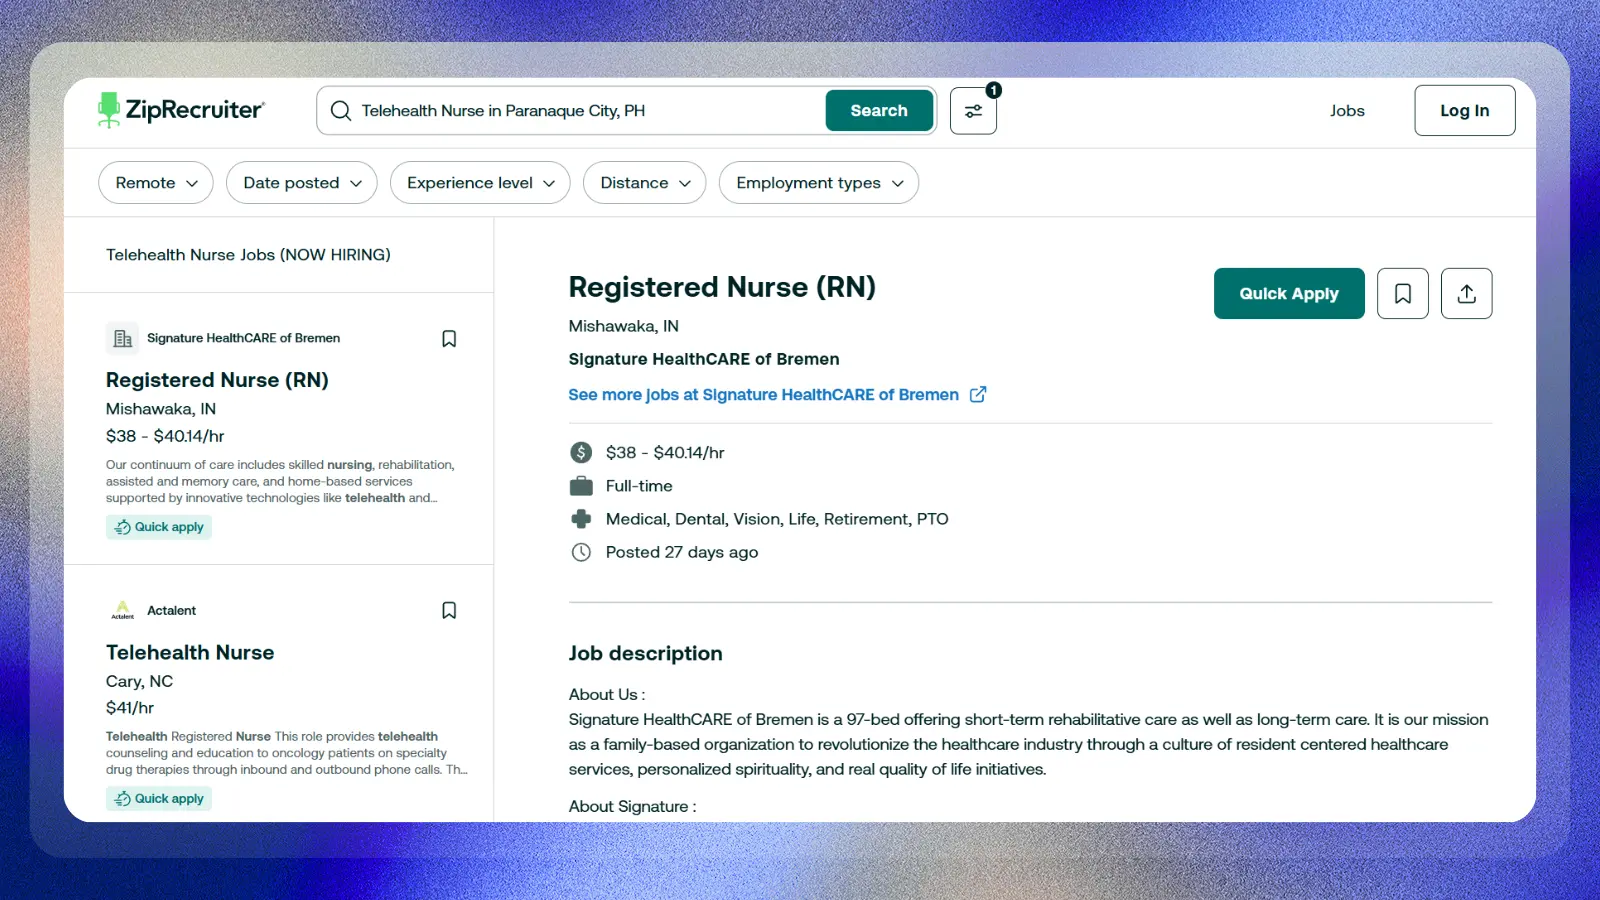This screenshot has width=1600, height=900.
Task: Click $38 - $40.14/hr in job details
Action: [665, 452]
